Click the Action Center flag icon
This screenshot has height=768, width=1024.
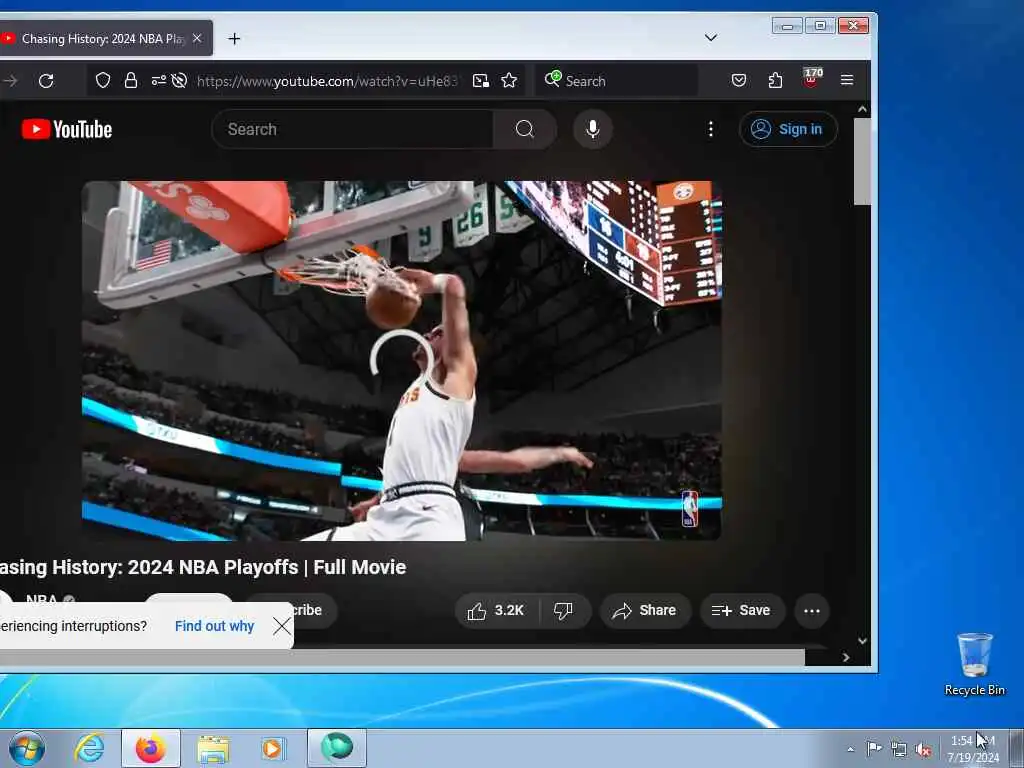(873, 748)
